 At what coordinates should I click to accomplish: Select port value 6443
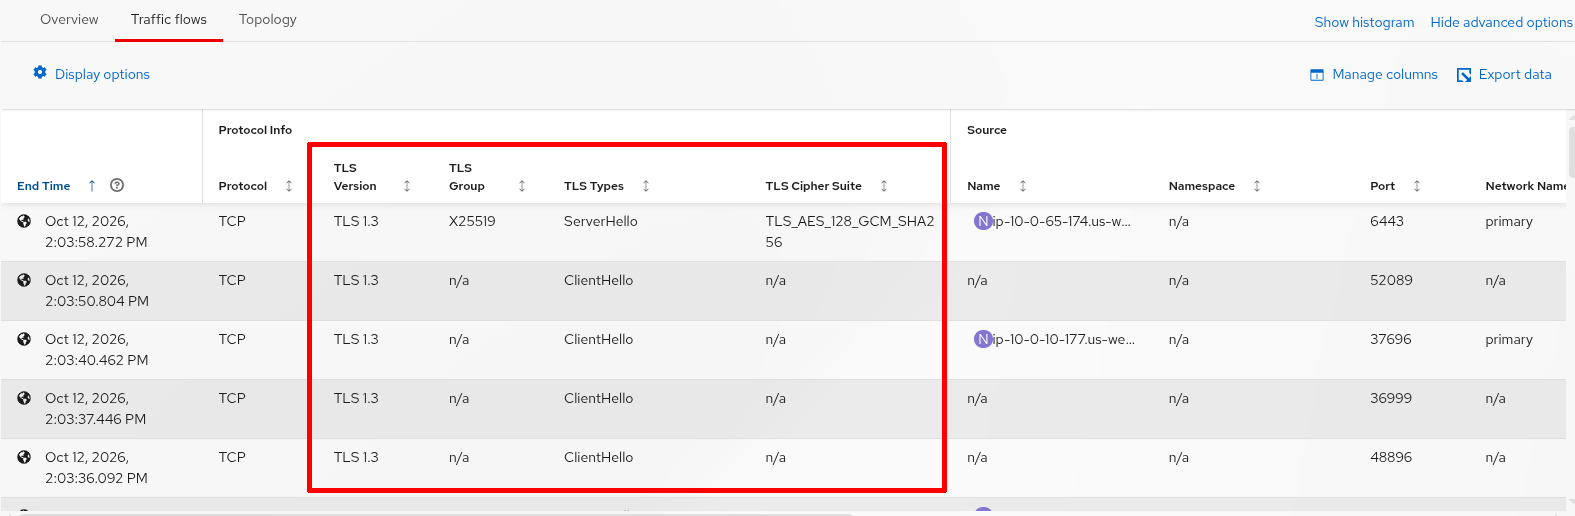pos(1387,221)
